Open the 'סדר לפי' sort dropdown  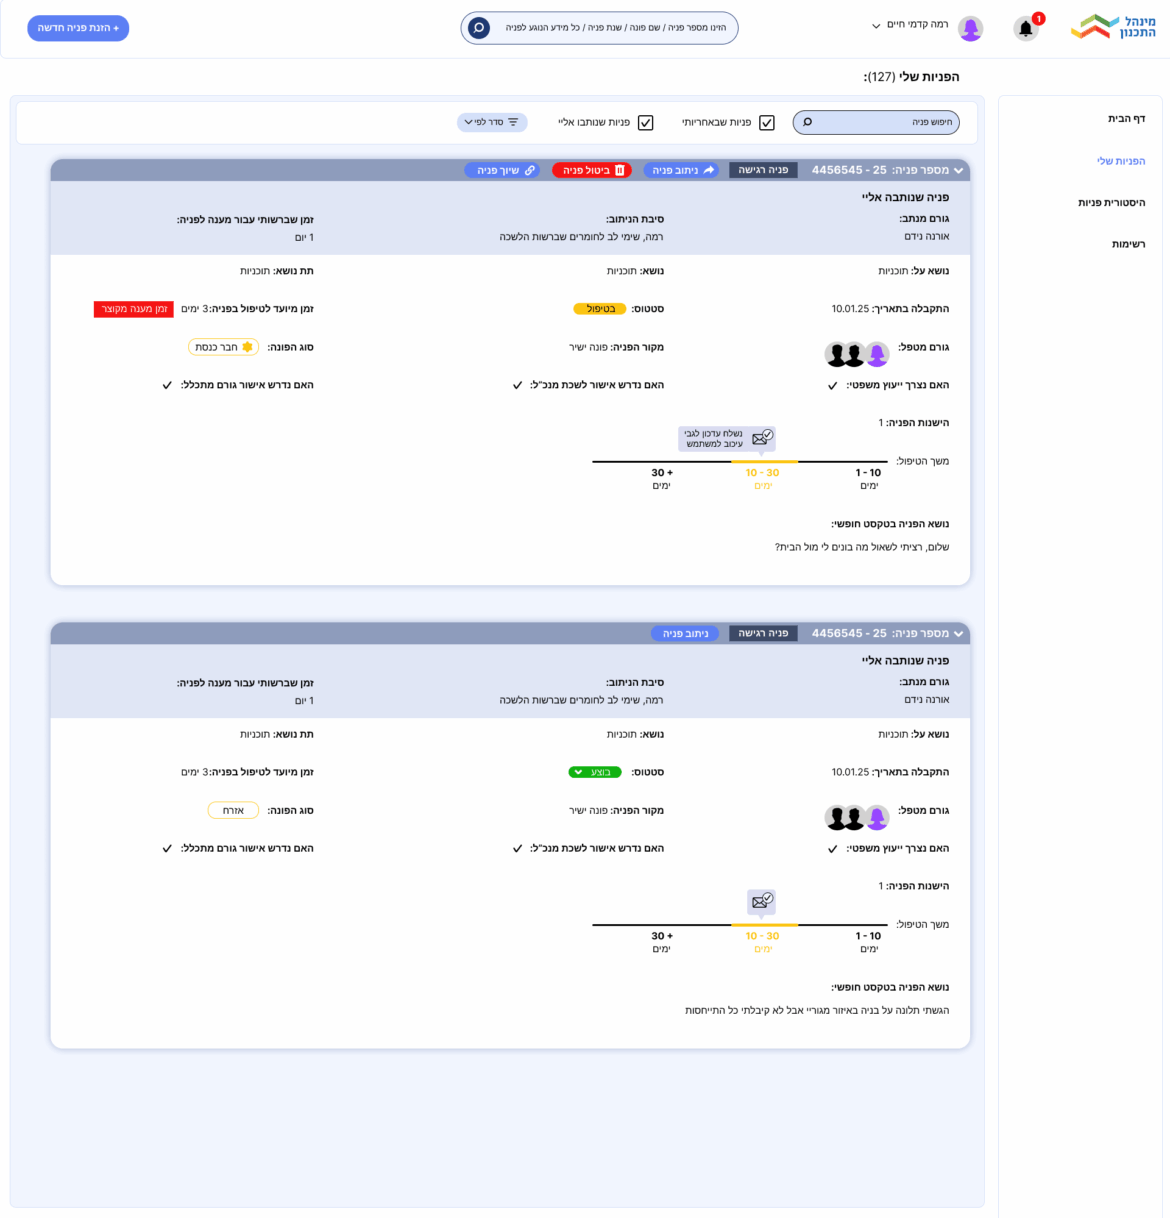pos(492,122)
